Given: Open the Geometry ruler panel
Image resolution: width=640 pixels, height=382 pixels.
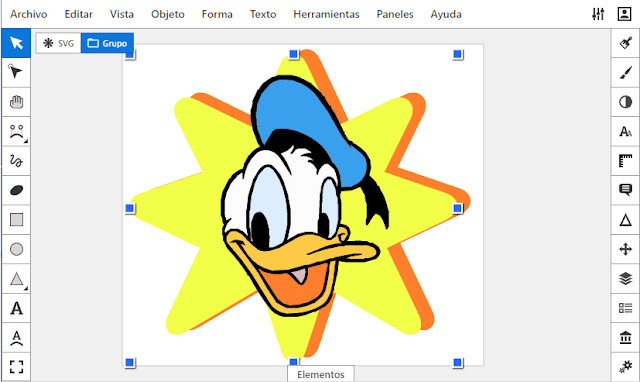Looking at the screenshot, I should (625, 161).
